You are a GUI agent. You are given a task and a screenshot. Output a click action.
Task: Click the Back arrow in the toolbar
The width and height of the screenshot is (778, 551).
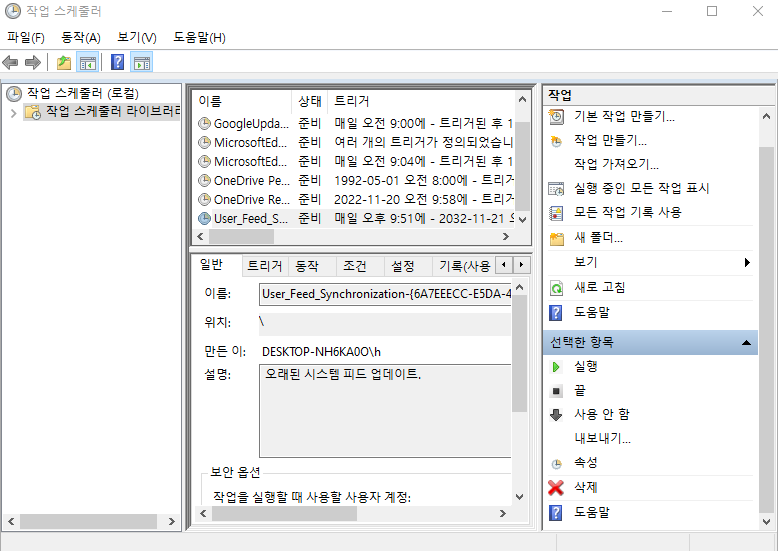coord(11,63)
